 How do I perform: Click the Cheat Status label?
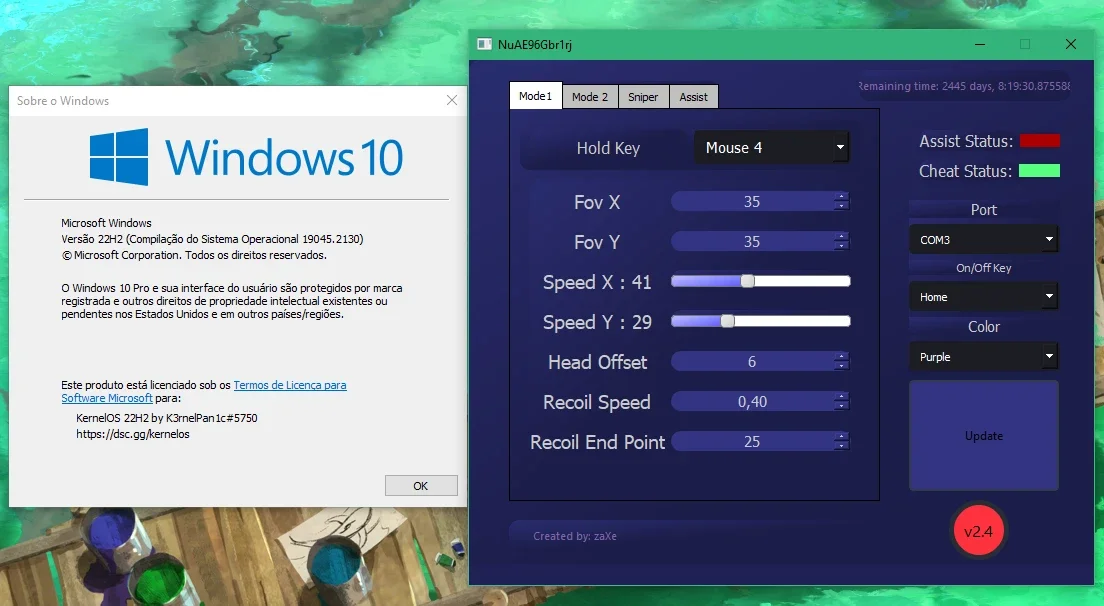click(965, 171)
